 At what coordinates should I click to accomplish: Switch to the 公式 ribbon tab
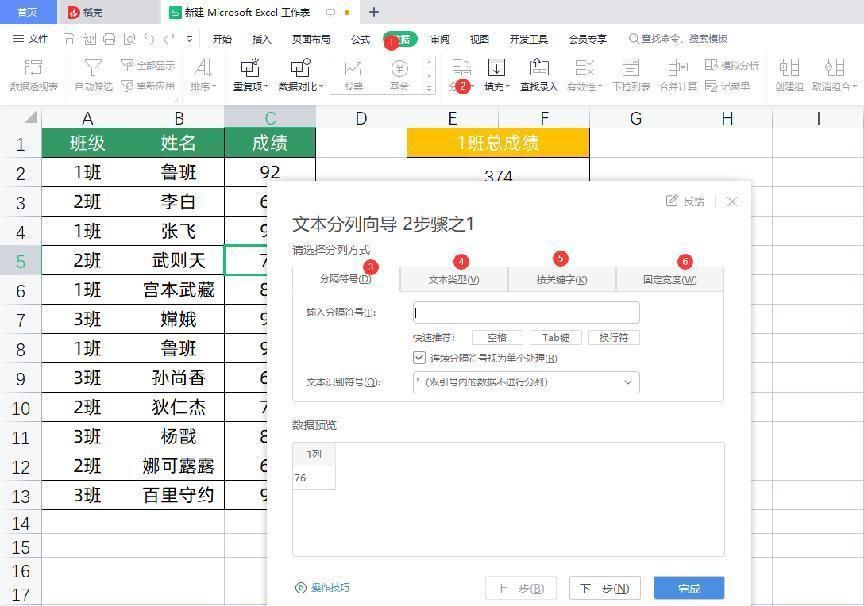coord(360,39)
